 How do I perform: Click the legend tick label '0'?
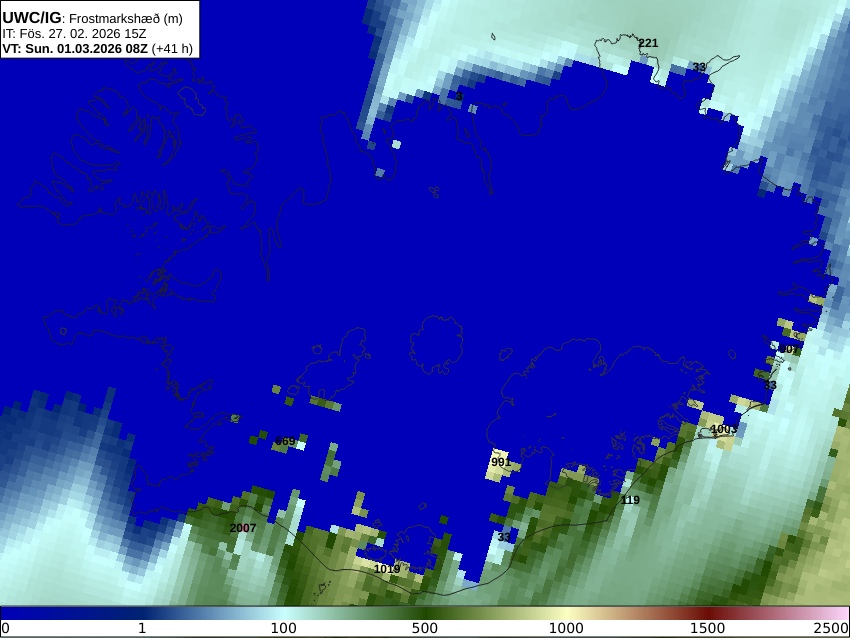pyautogui.click(x=5, y=629)
